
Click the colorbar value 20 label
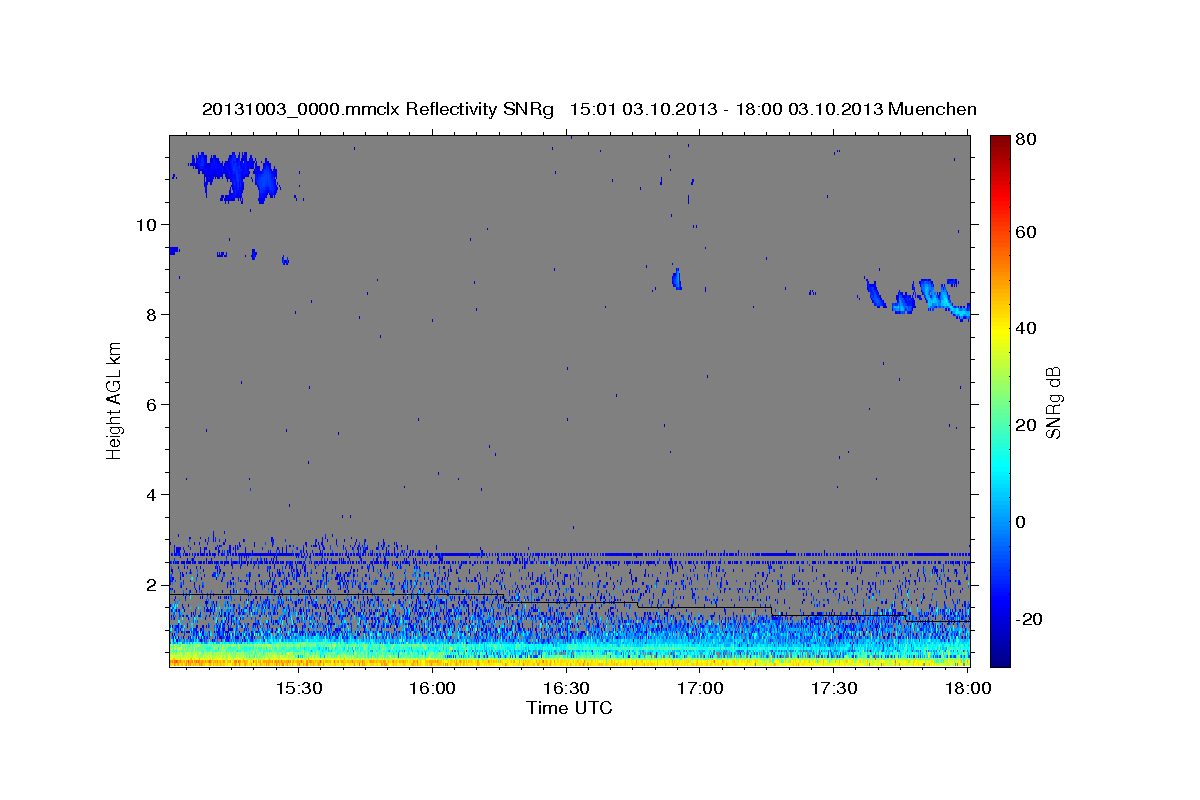[x=1028, y=425]
